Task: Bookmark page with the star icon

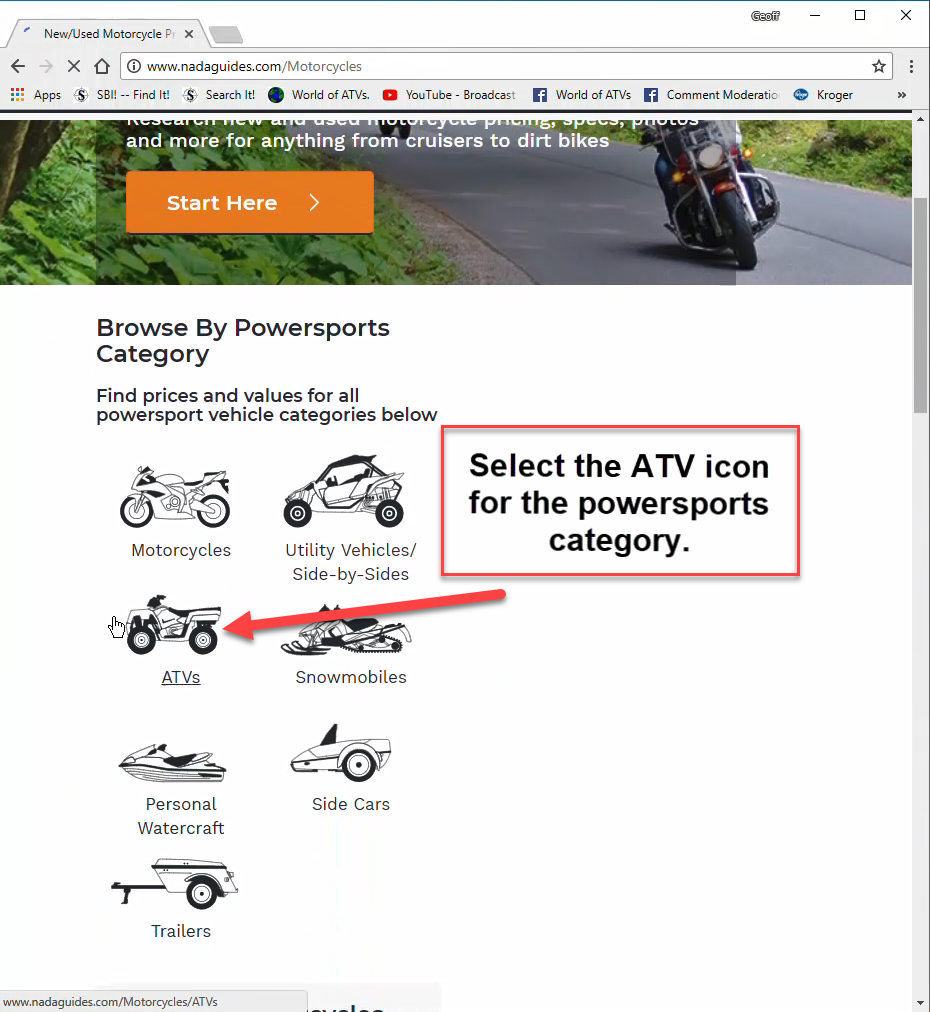Action: point(878,66)
